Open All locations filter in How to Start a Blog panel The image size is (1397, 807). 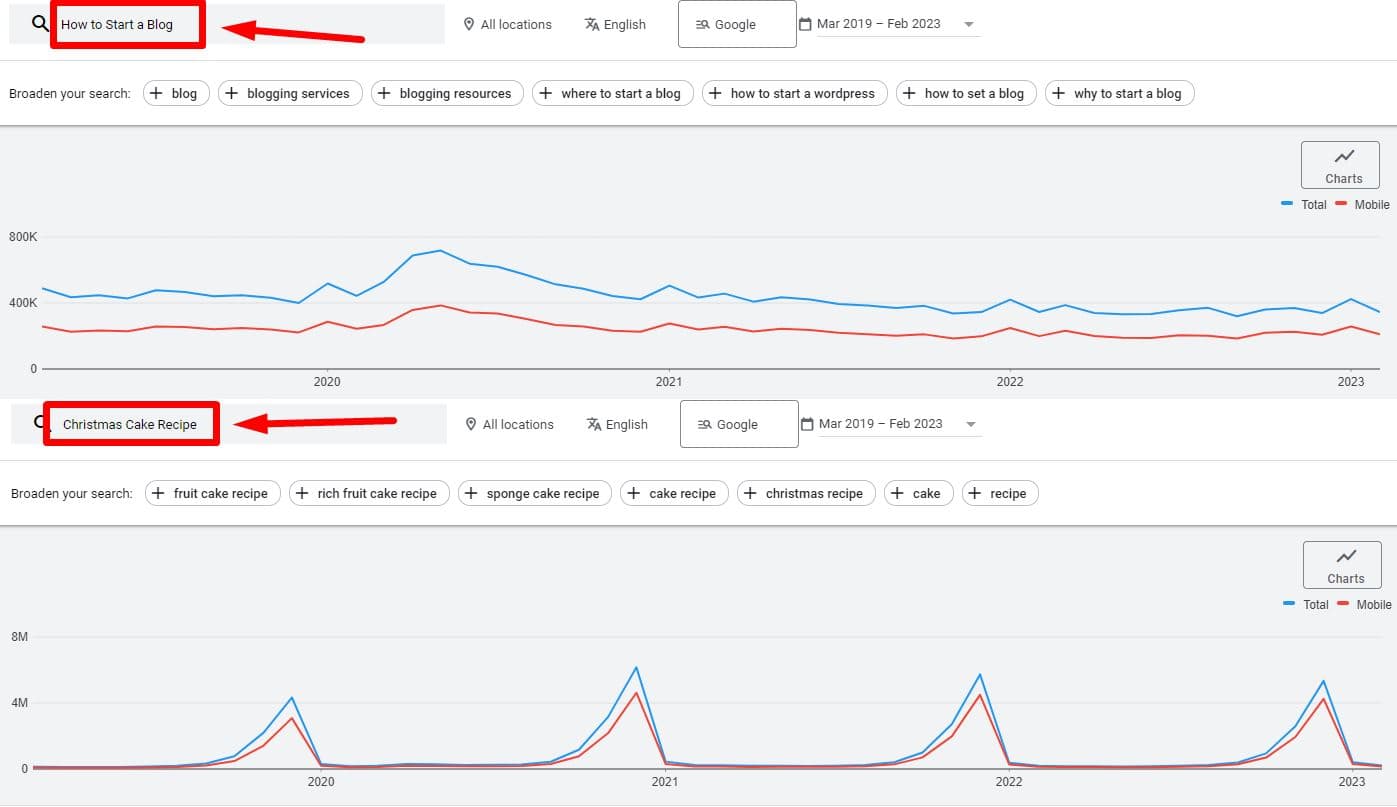(507, 24)
